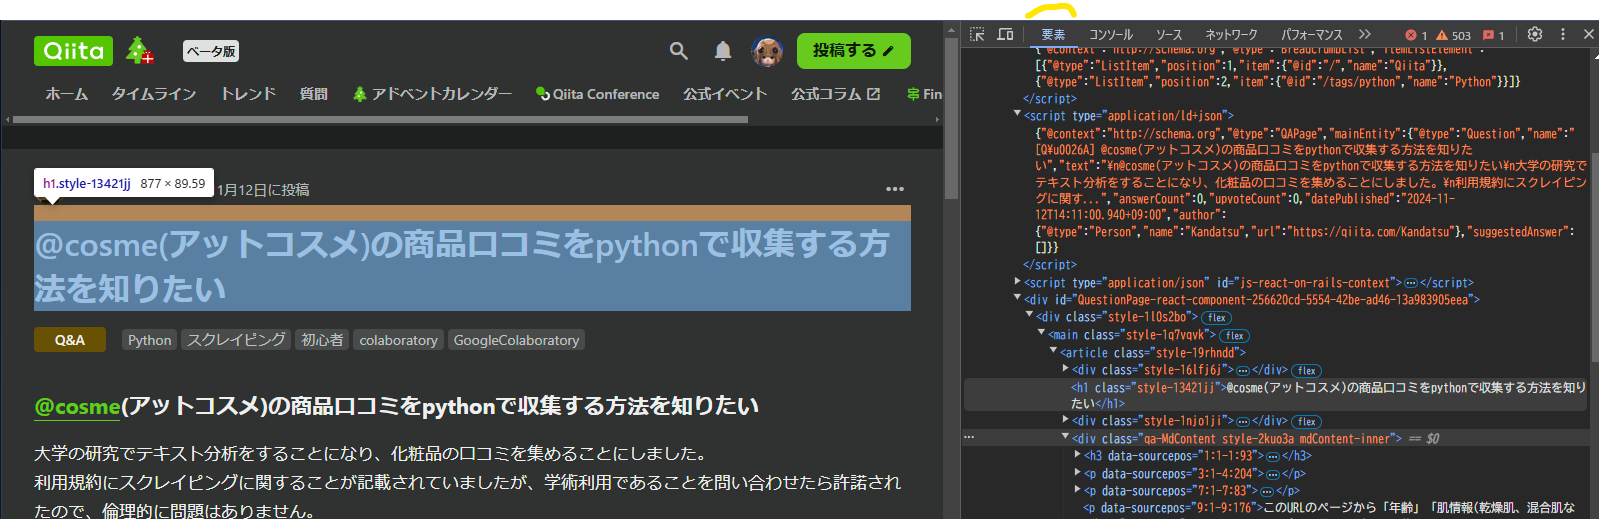
Task: Collapse the QuestionPage-react-component div node
Action: (1018, 299)
